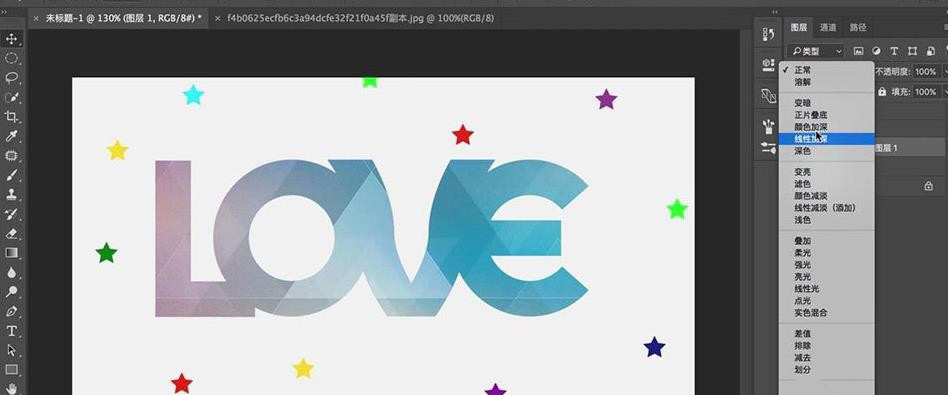This screenshot has width=948, height=395.
Task: Choose 叠加 blend mode
Action: tap(826, 241)
